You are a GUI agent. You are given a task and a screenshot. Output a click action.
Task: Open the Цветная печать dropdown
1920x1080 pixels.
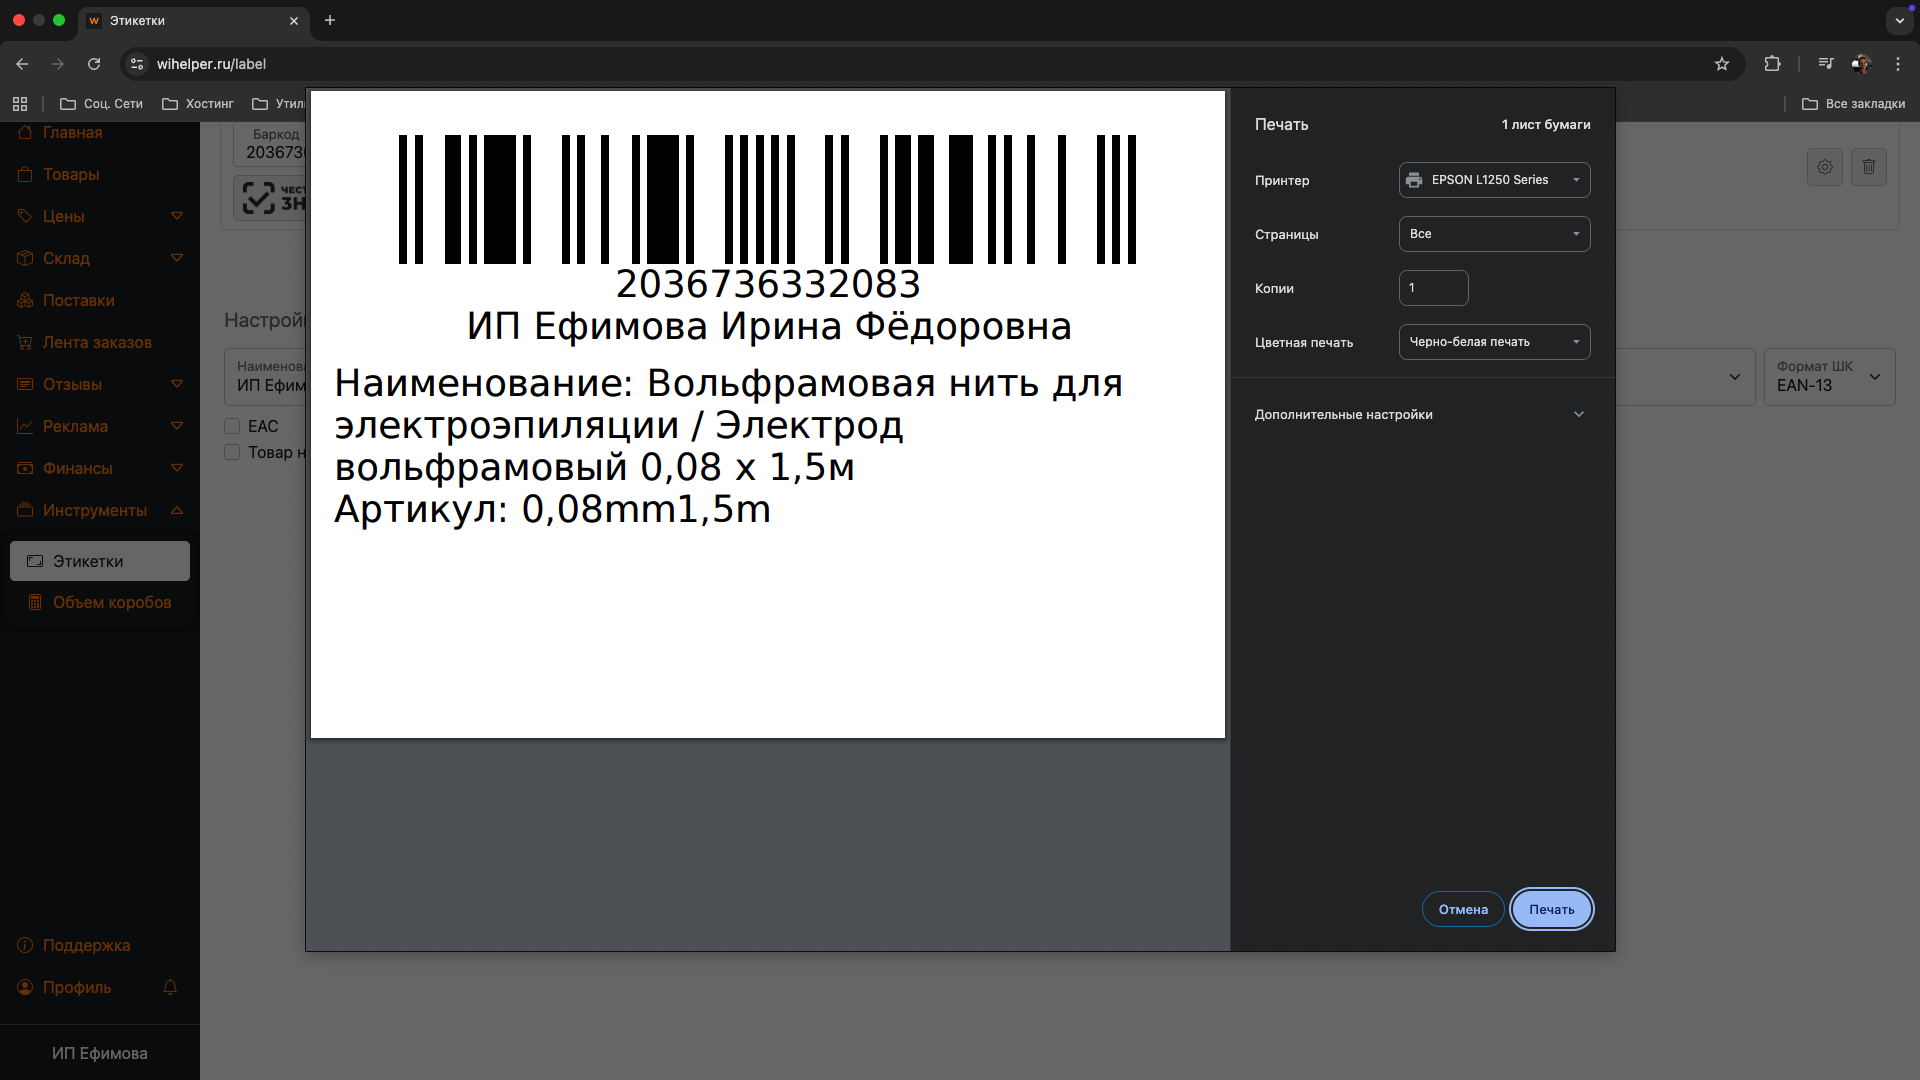(x=1493, y=342)
